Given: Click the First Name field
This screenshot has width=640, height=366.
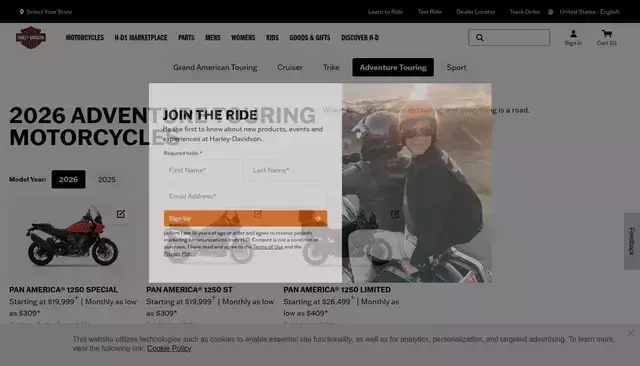Looking at the screenshot, I should pyautogui.click(x=203, y=170).
